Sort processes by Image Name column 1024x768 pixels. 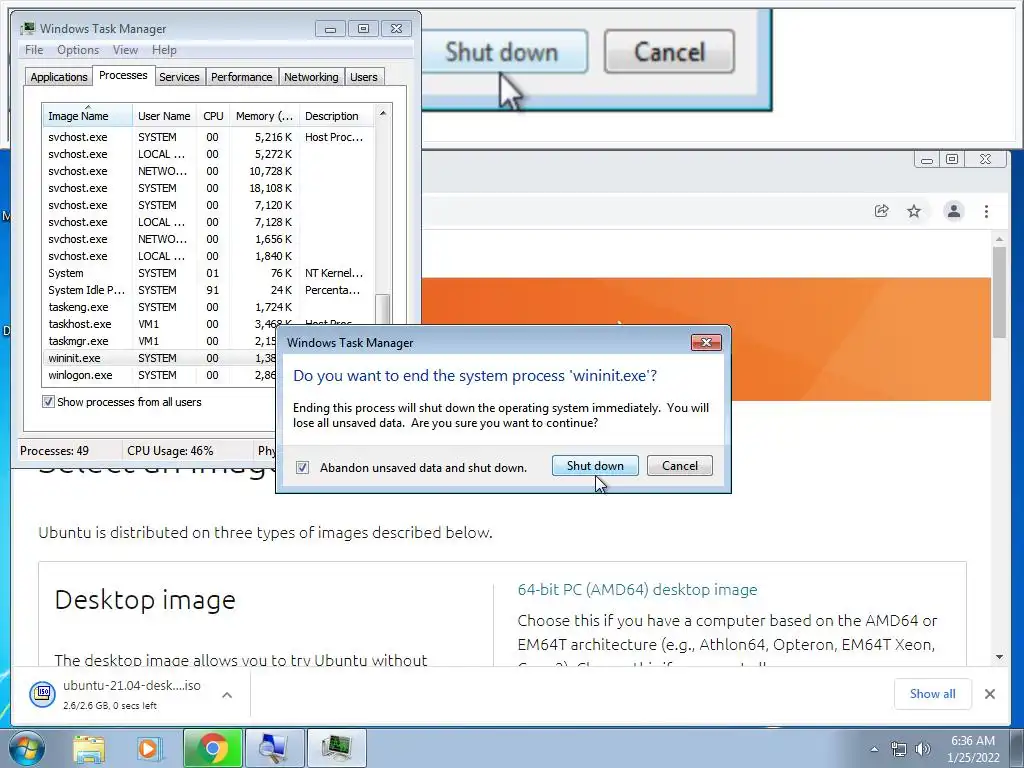coord(88,116)
